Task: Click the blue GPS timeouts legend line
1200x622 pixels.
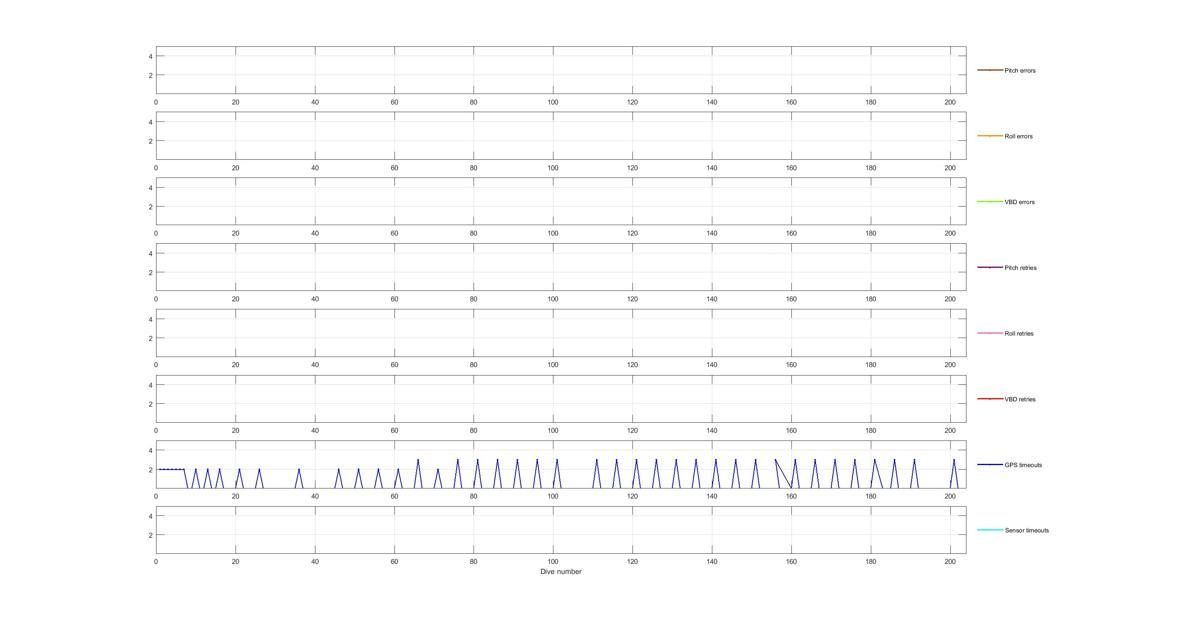Action: click(990, 464)
